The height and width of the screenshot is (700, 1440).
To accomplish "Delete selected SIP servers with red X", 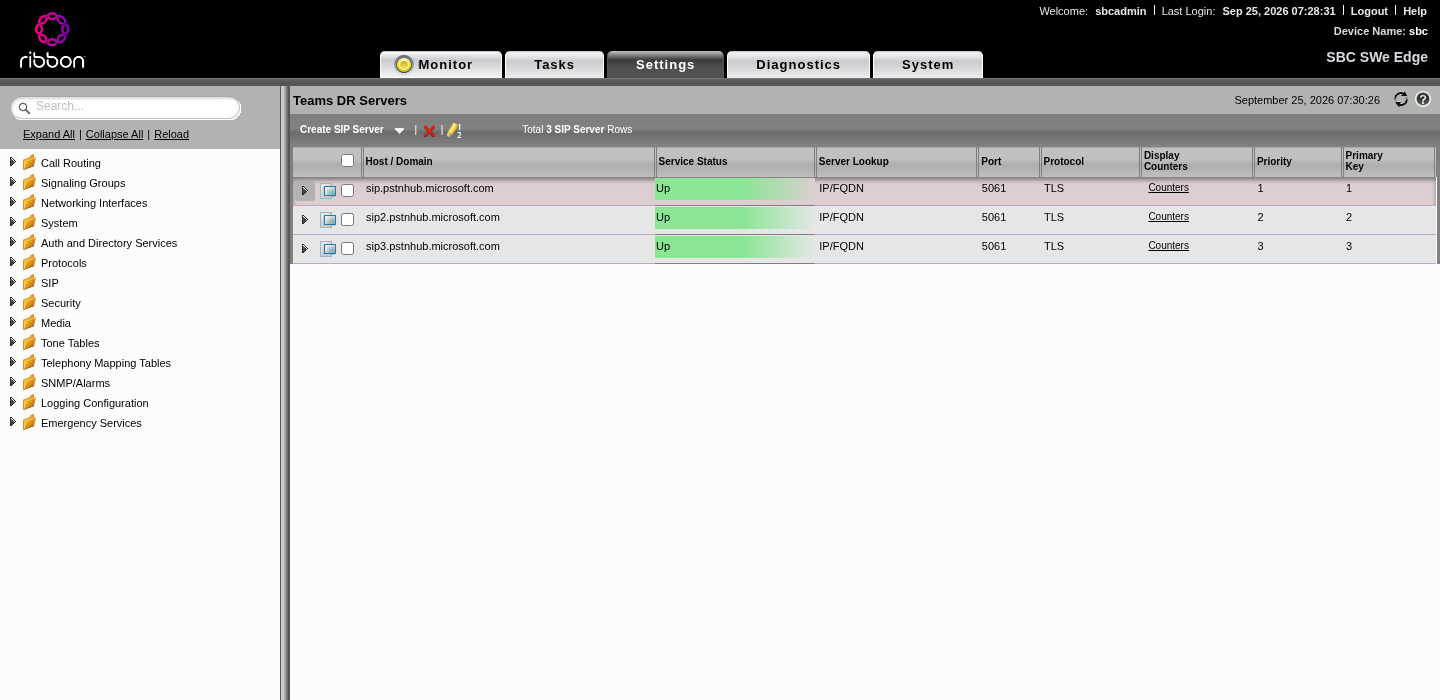I will point(429,130).
